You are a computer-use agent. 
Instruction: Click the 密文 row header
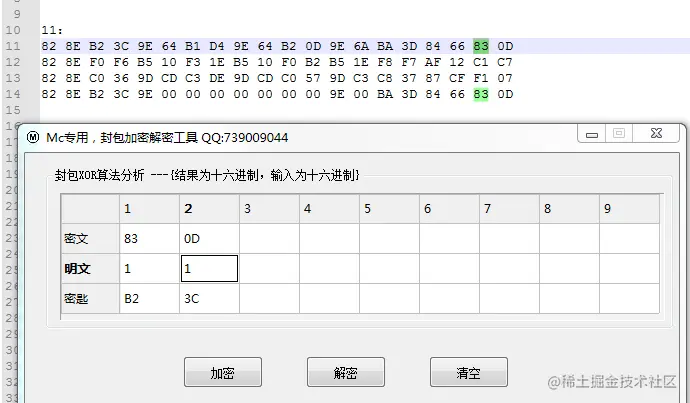coord(90,238)
